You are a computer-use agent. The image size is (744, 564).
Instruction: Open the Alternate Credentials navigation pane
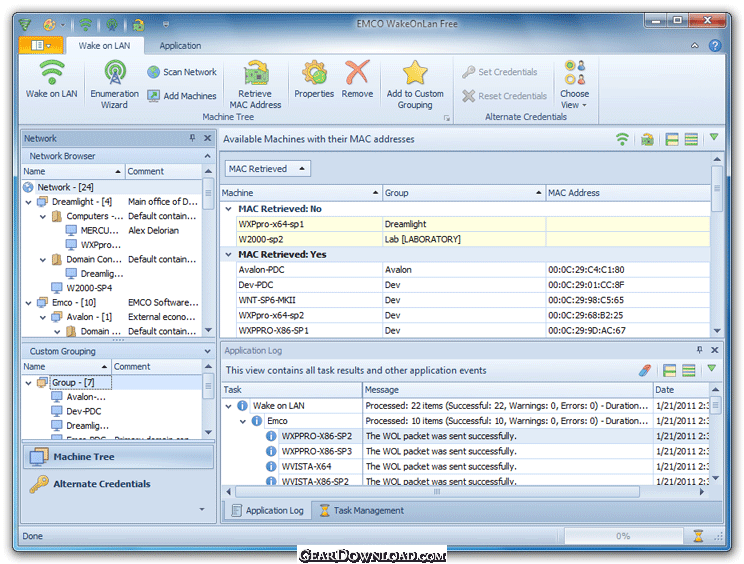(118, 484)
